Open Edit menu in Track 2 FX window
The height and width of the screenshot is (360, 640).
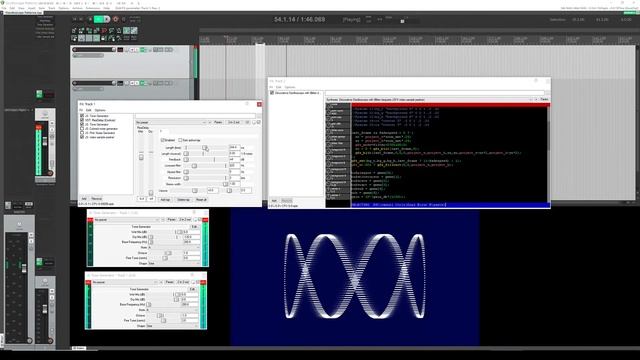coord(279,87)
